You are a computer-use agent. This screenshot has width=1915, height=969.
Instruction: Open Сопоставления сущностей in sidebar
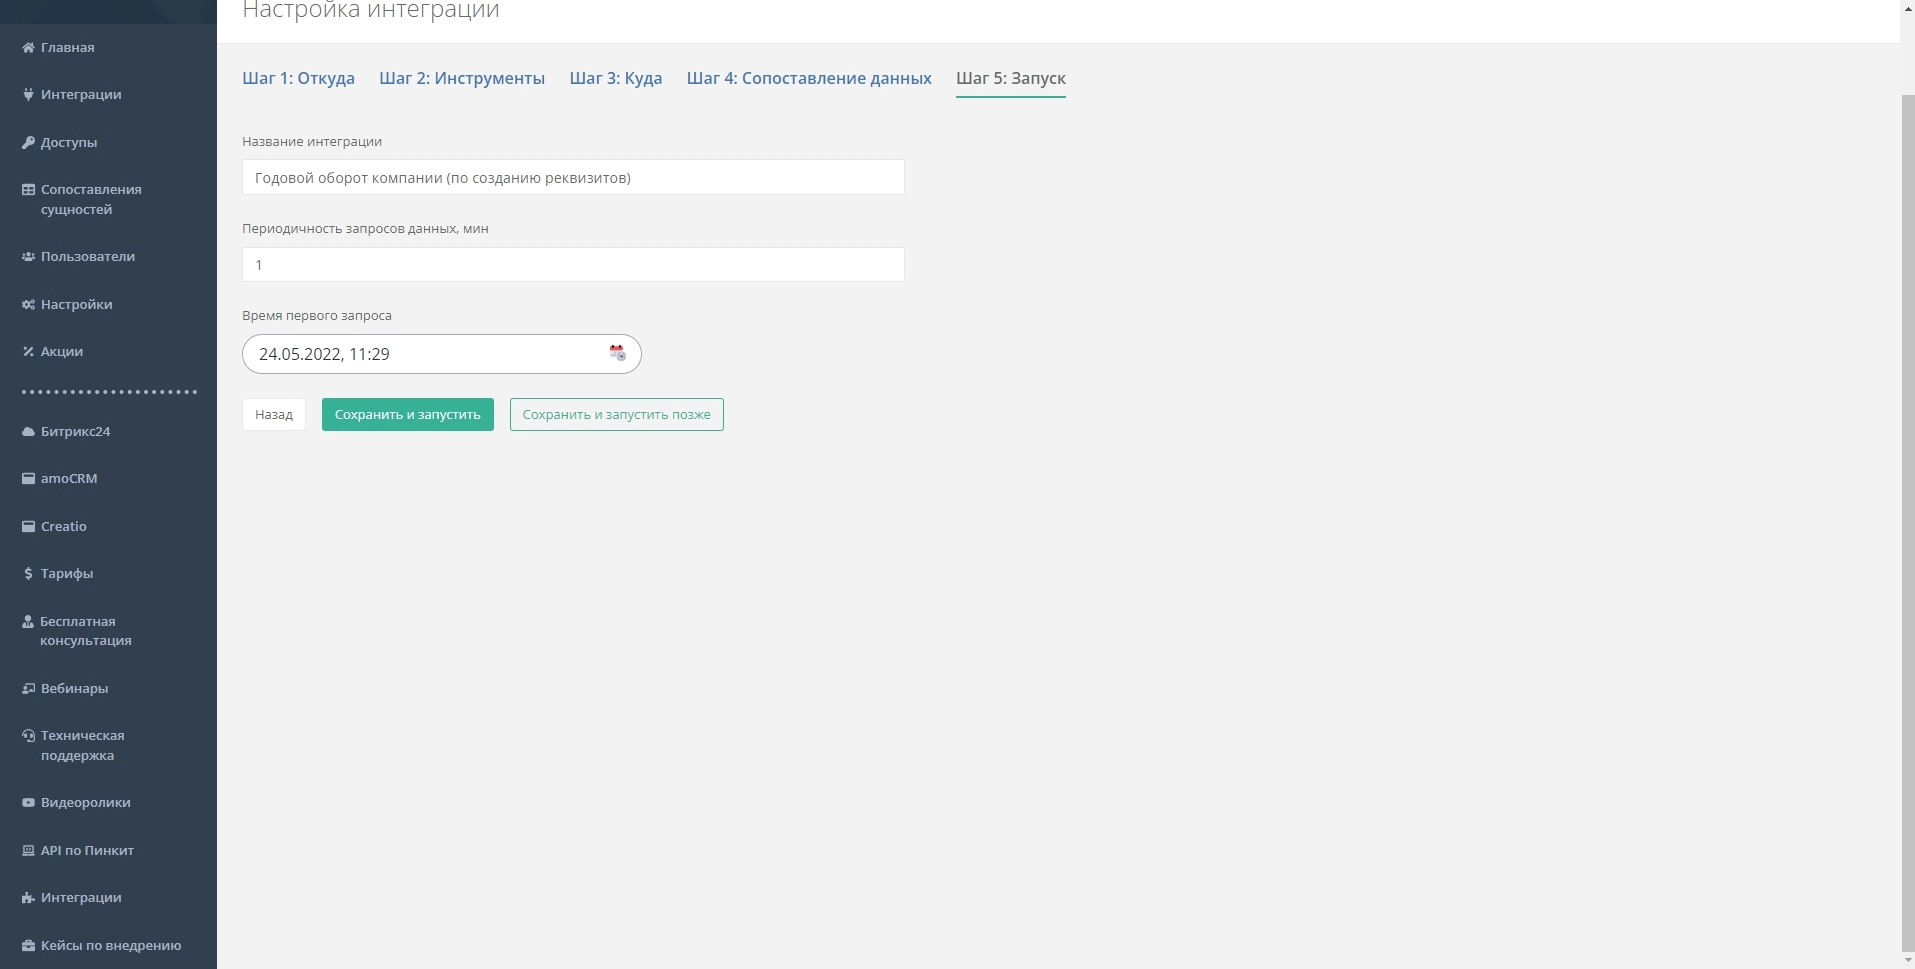point(90,199)
